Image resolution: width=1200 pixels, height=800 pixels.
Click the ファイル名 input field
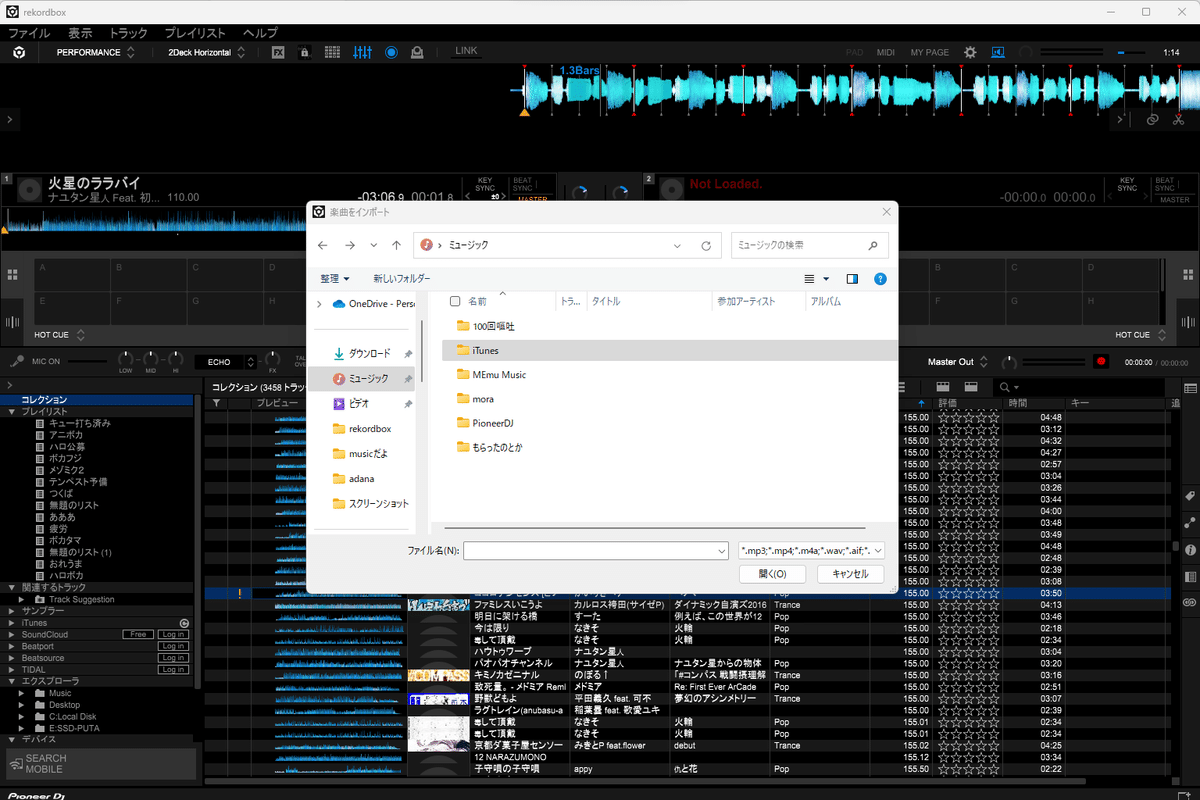(x=595, y=550)
